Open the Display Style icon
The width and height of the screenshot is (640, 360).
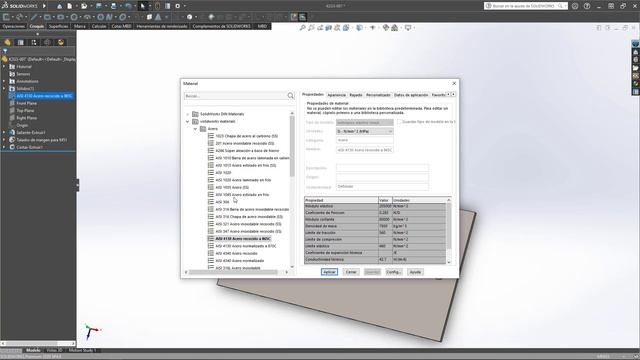point(359,28)
